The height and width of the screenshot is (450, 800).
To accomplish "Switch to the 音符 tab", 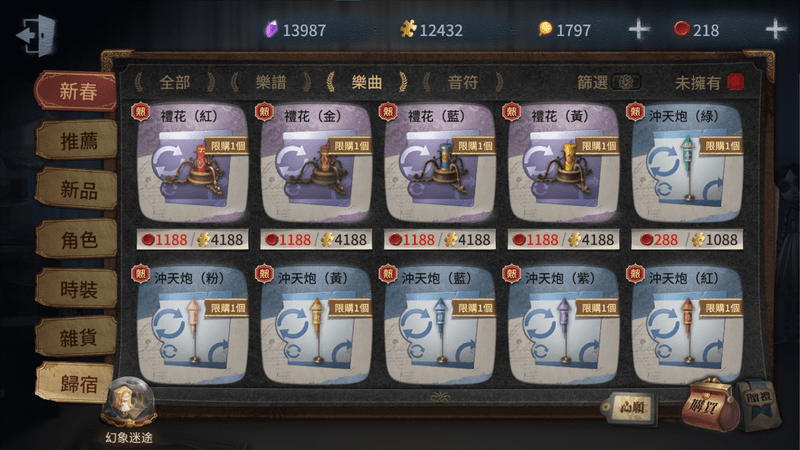I will coord(463,82).
